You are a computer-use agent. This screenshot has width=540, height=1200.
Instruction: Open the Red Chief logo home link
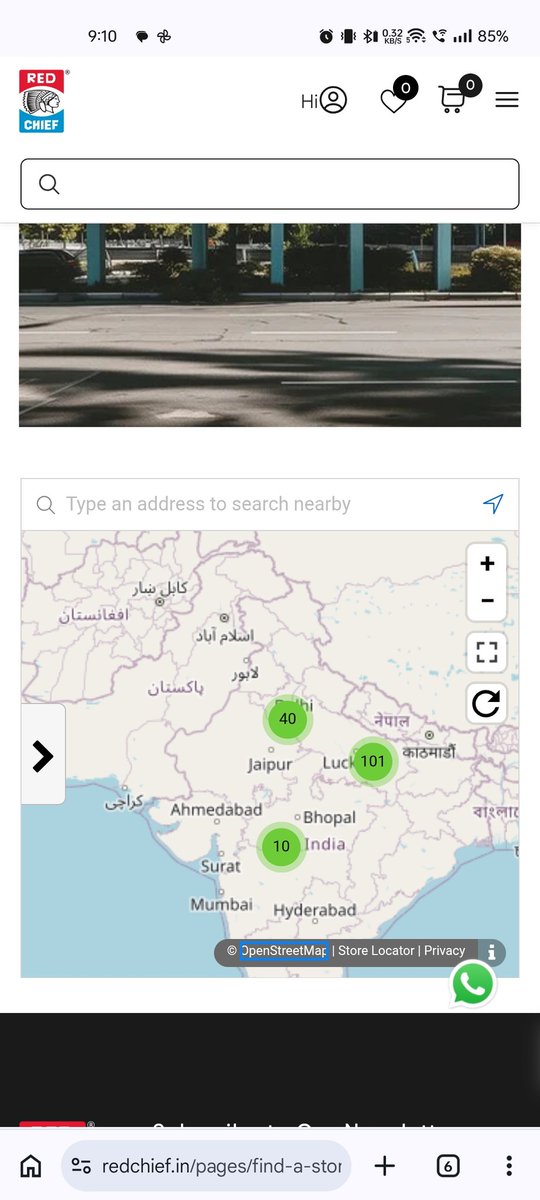pyautogui.click(x=43, y=101)
